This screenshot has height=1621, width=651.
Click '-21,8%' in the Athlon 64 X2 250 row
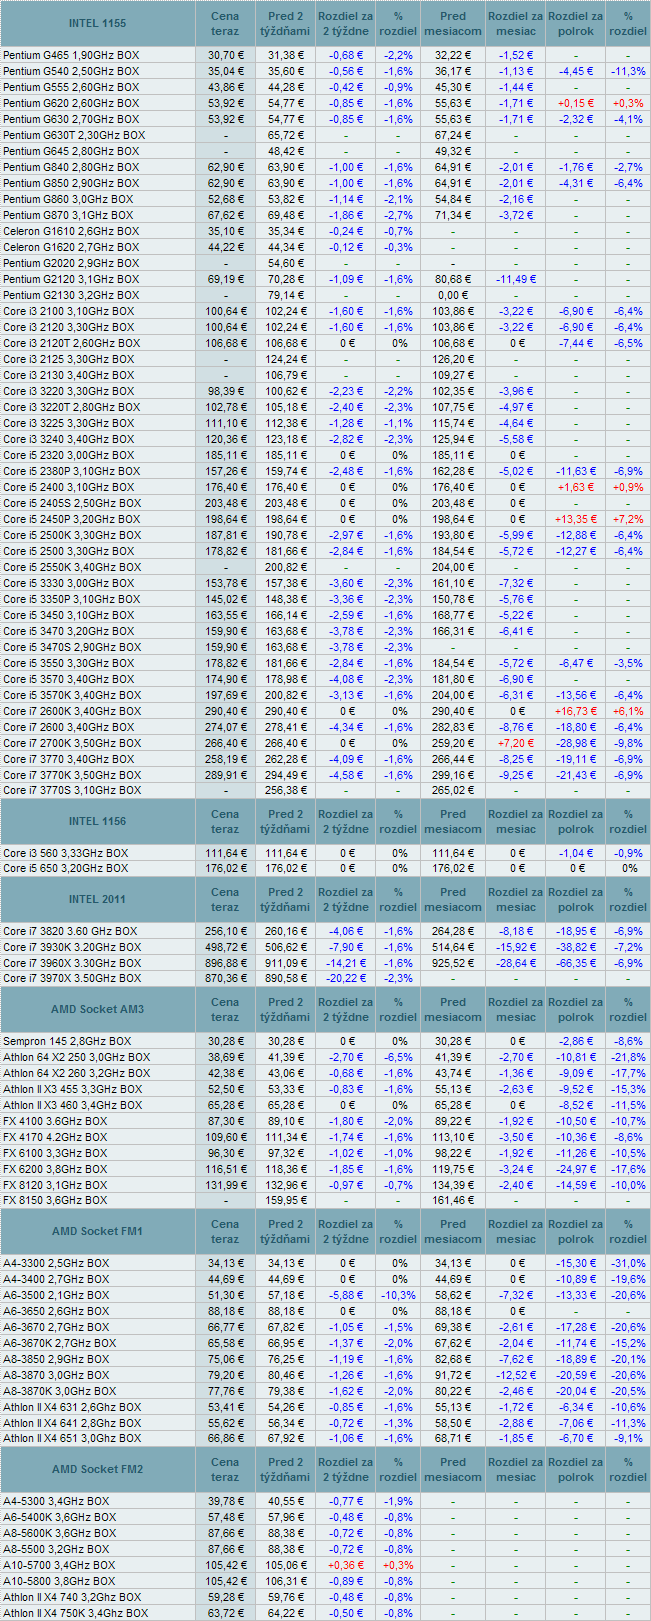pyautogui.click(x=628, y=1057)
